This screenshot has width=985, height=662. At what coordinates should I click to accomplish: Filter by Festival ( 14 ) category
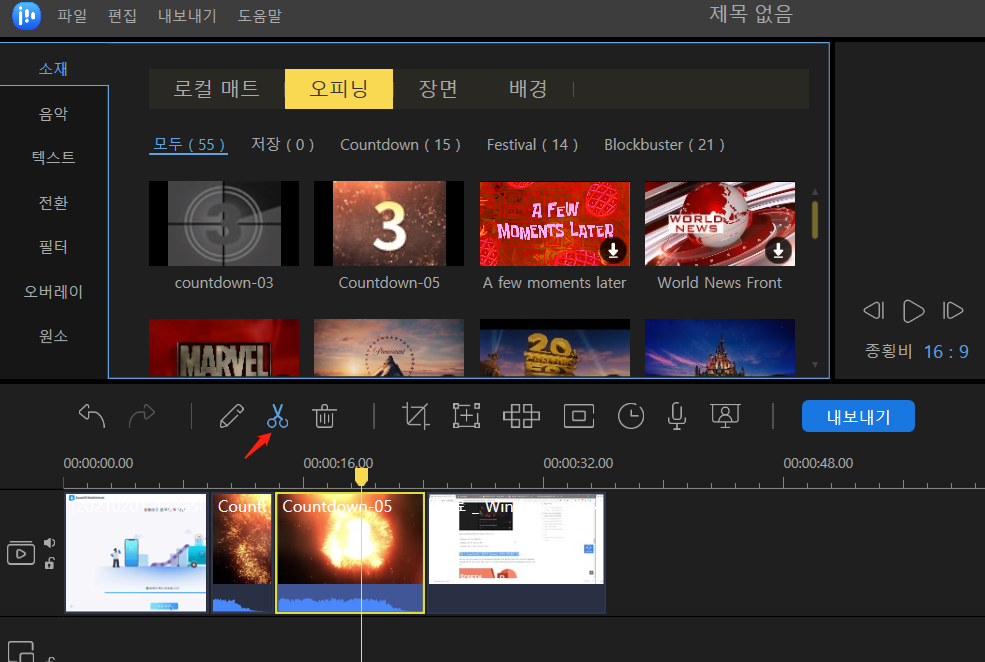tap(532, 144)
